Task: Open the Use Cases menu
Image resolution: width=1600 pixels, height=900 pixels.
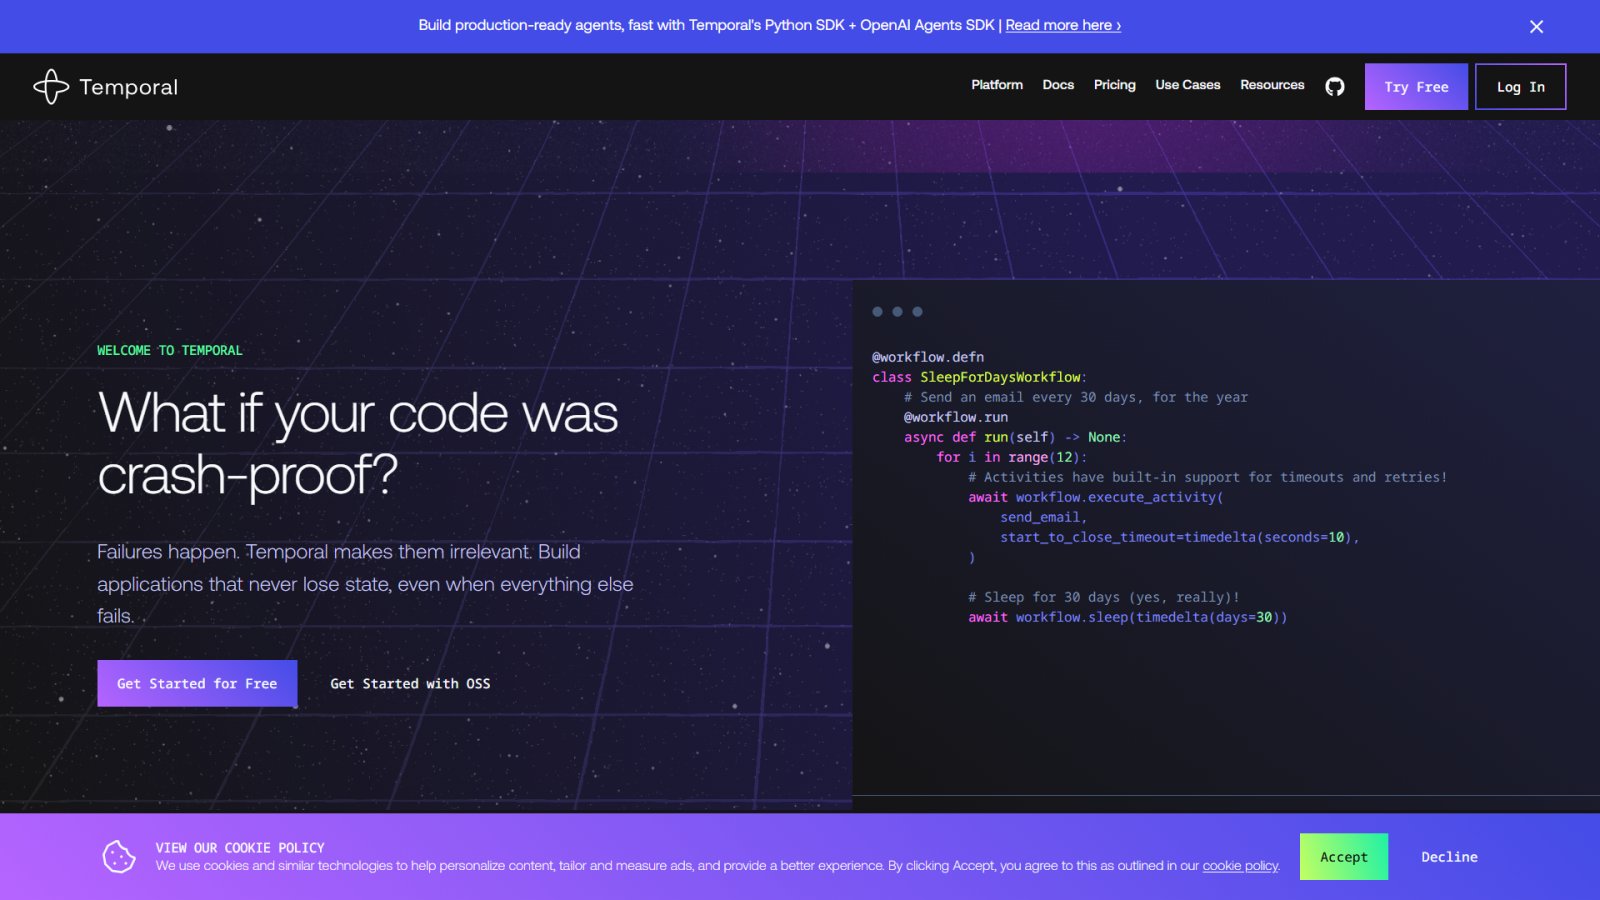Action: click(1188, 85)
